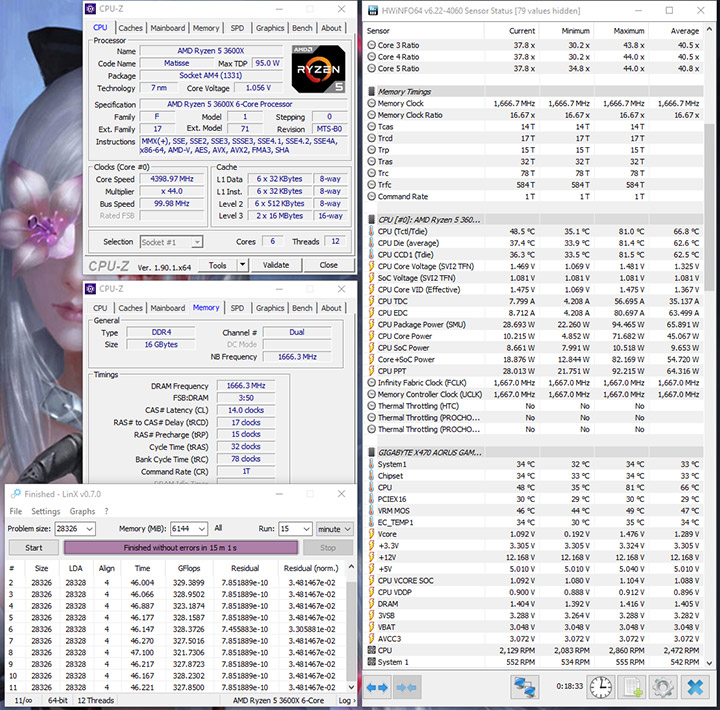720x710 pixels.
Task: Click lightning icon beside DRAM voltage row
Action: pos(371,603)
